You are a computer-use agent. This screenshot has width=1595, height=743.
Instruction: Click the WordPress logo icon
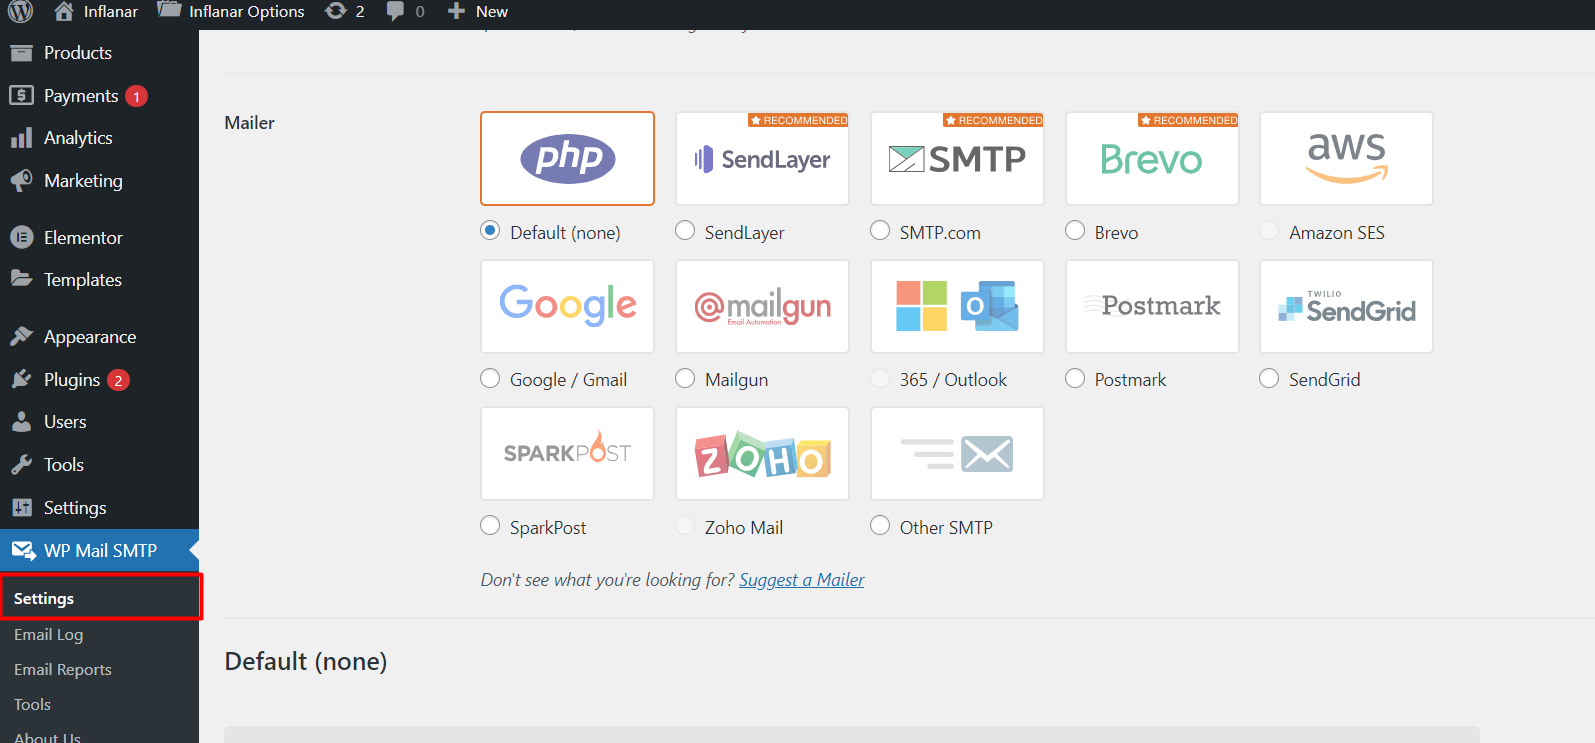click(20, 11)
